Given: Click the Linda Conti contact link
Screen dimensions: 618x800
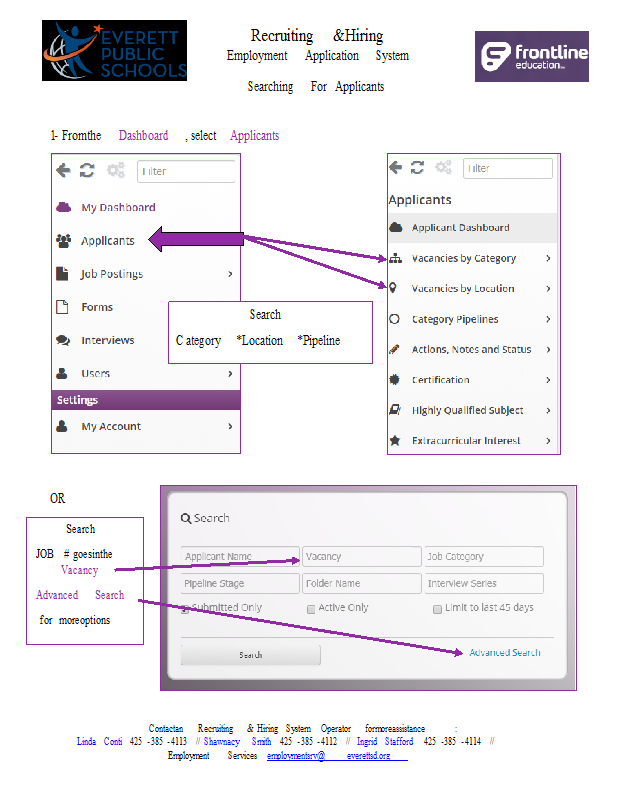Looking at the screenshot, I should (x=100, y=741).
